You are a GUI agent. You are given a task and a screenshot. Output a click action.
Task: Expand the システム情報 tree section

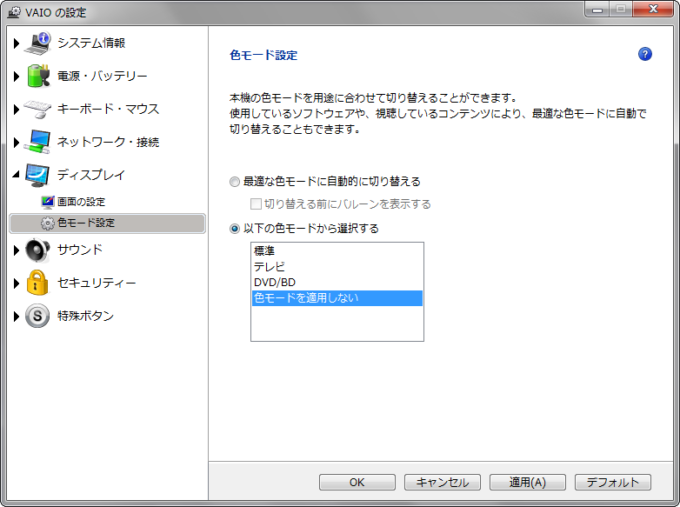(x=16, y=43)
